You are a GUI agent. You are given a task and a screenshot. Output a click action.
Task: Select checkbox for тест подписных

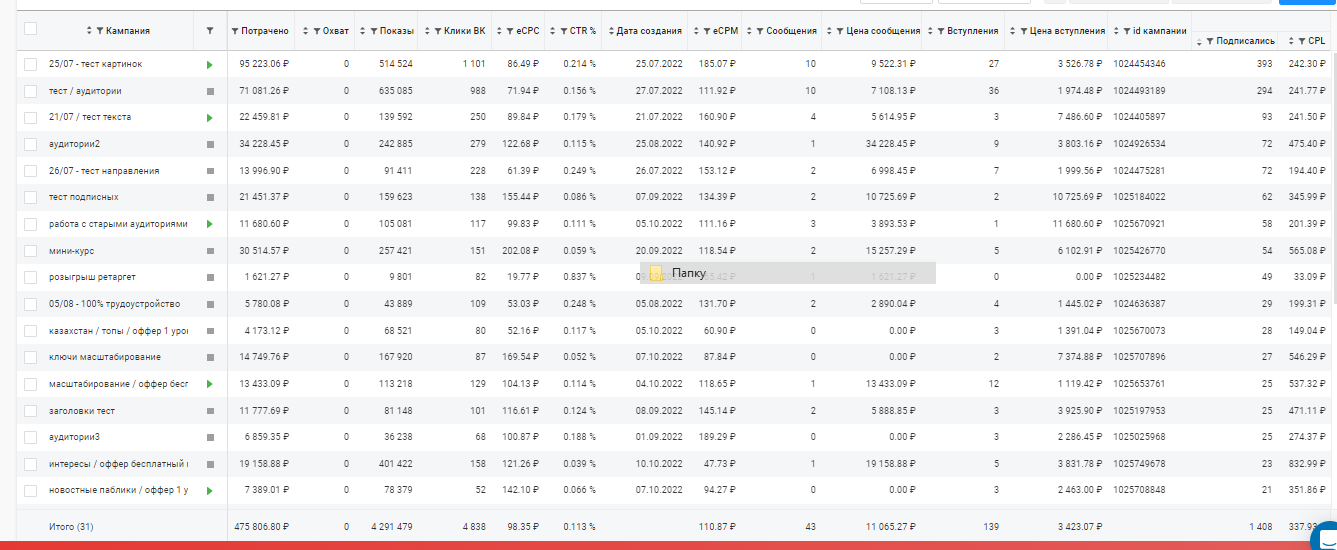point(30,197)
